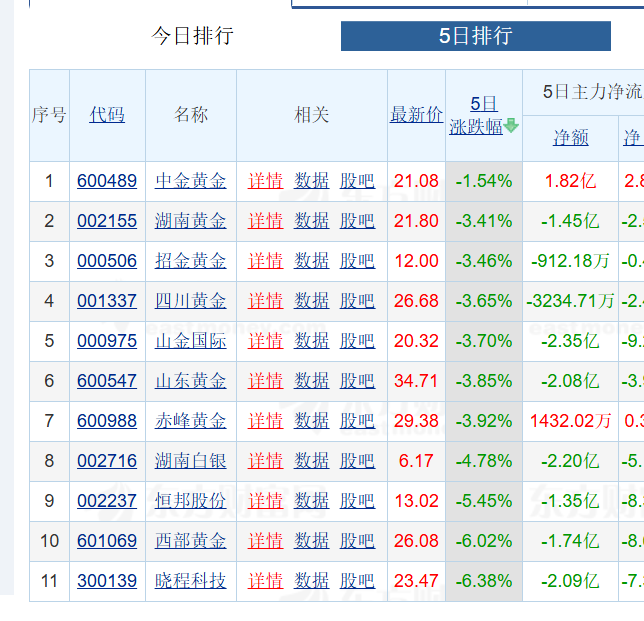Visit 股吧 for 山金国际
This screenshot has width=644, height=621.
(357, 341)
